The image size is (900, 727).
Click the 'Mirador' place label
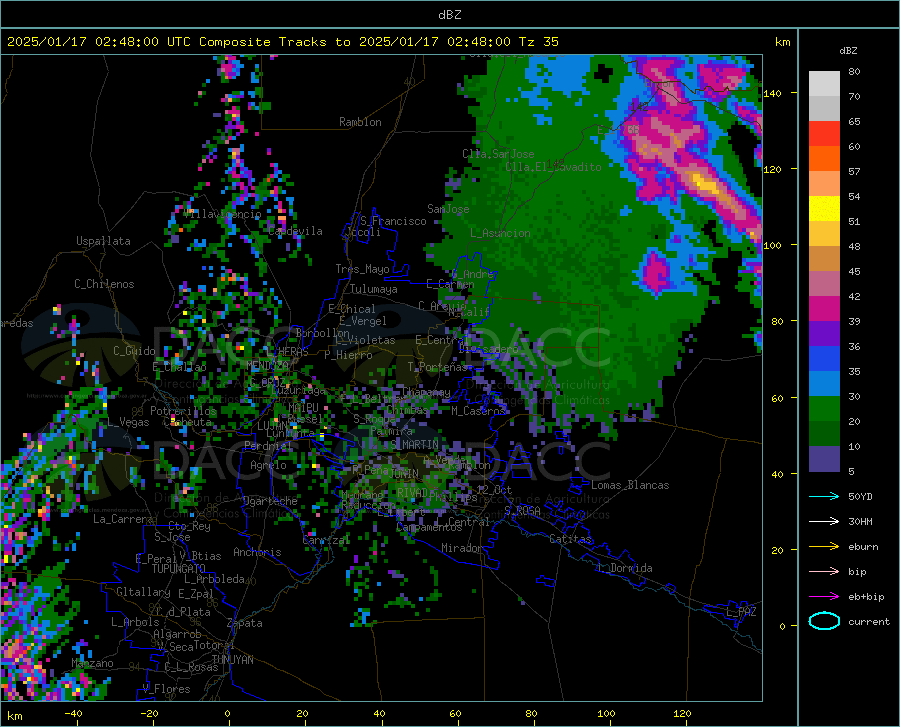(461, 548)
